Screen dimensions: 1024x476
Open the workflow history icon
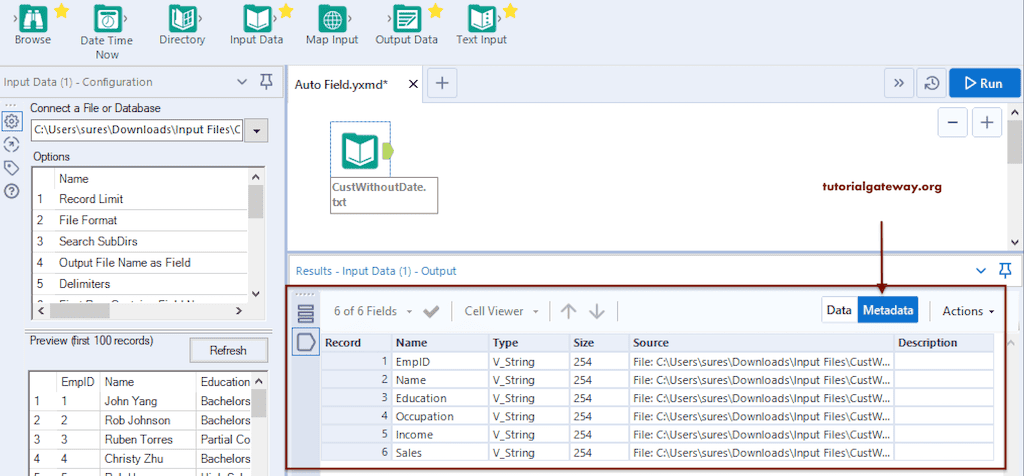pos(931,83)
